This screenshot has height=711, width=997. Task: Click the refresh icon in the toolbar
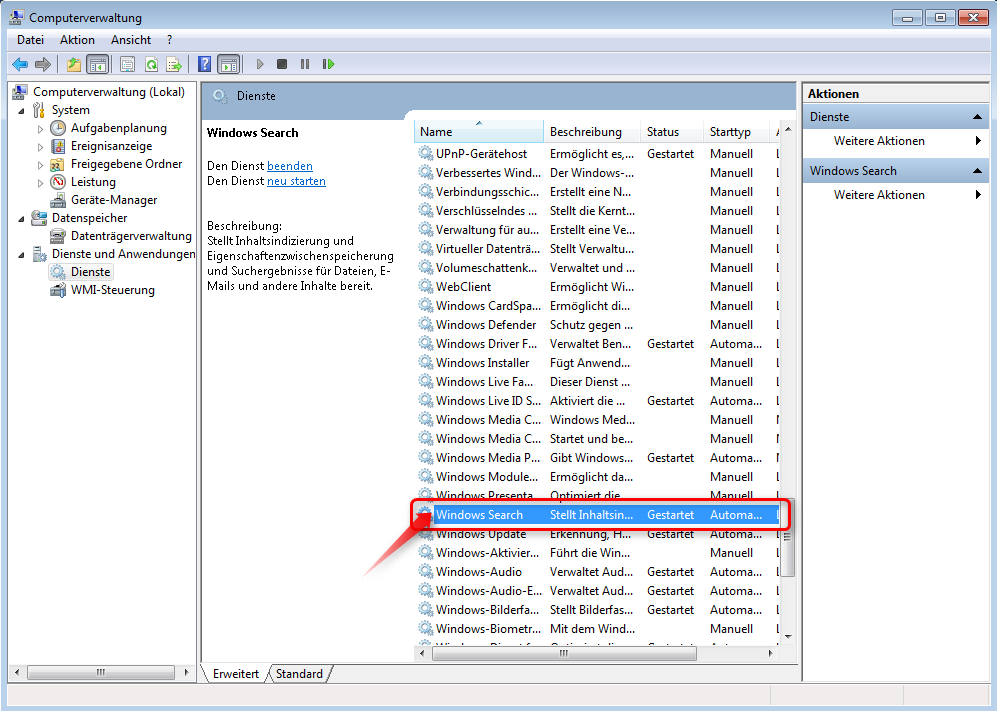tap(151, 64)
